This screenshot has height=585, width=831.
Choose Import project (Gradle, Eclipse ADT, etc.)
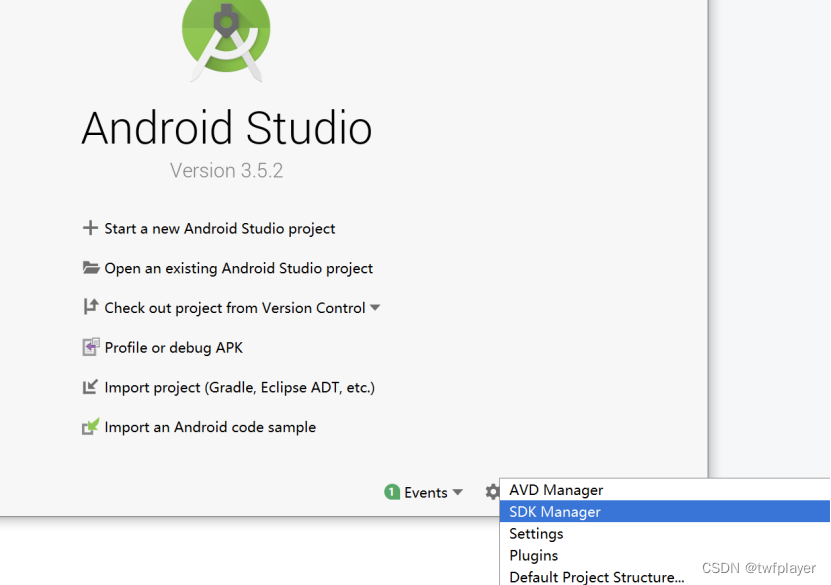[240, 387]
